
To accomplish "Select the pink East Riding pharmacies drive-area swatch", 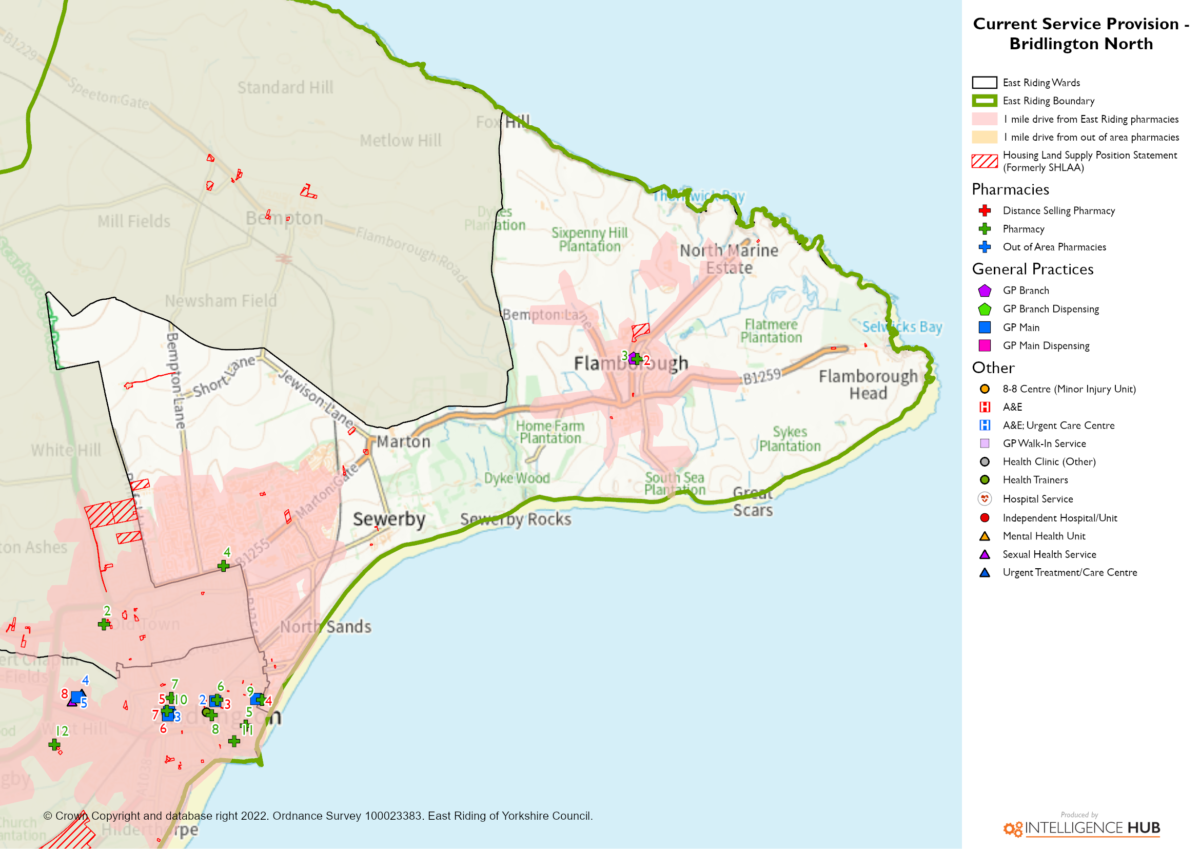I will coord(984,119).
